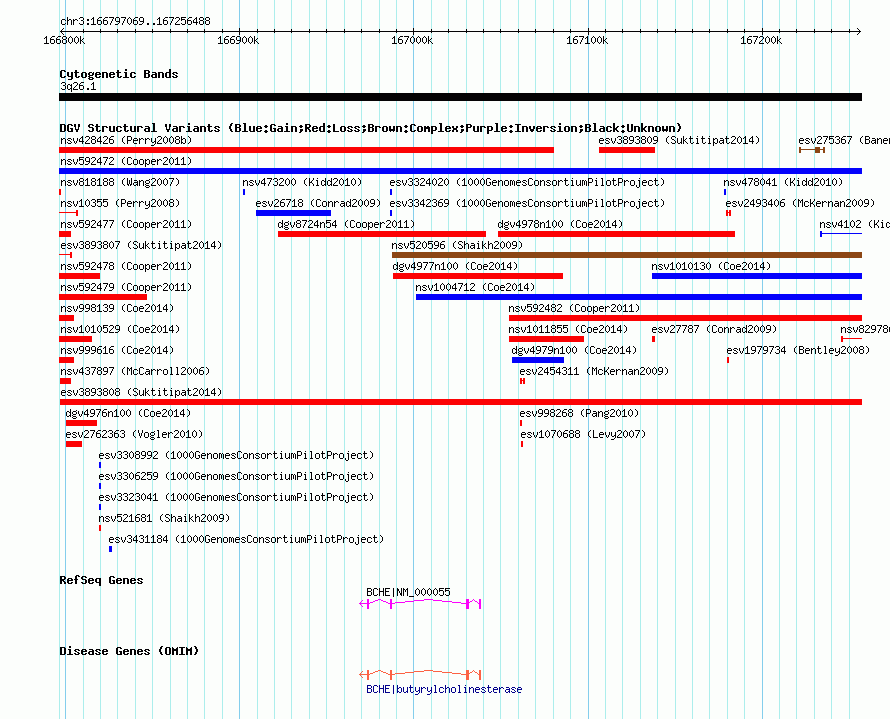Image resolution: width=890 pixels, height=719 pixels.
Task: Click the orange BCHE OMIM gene glyph
Action: (421, 675)
